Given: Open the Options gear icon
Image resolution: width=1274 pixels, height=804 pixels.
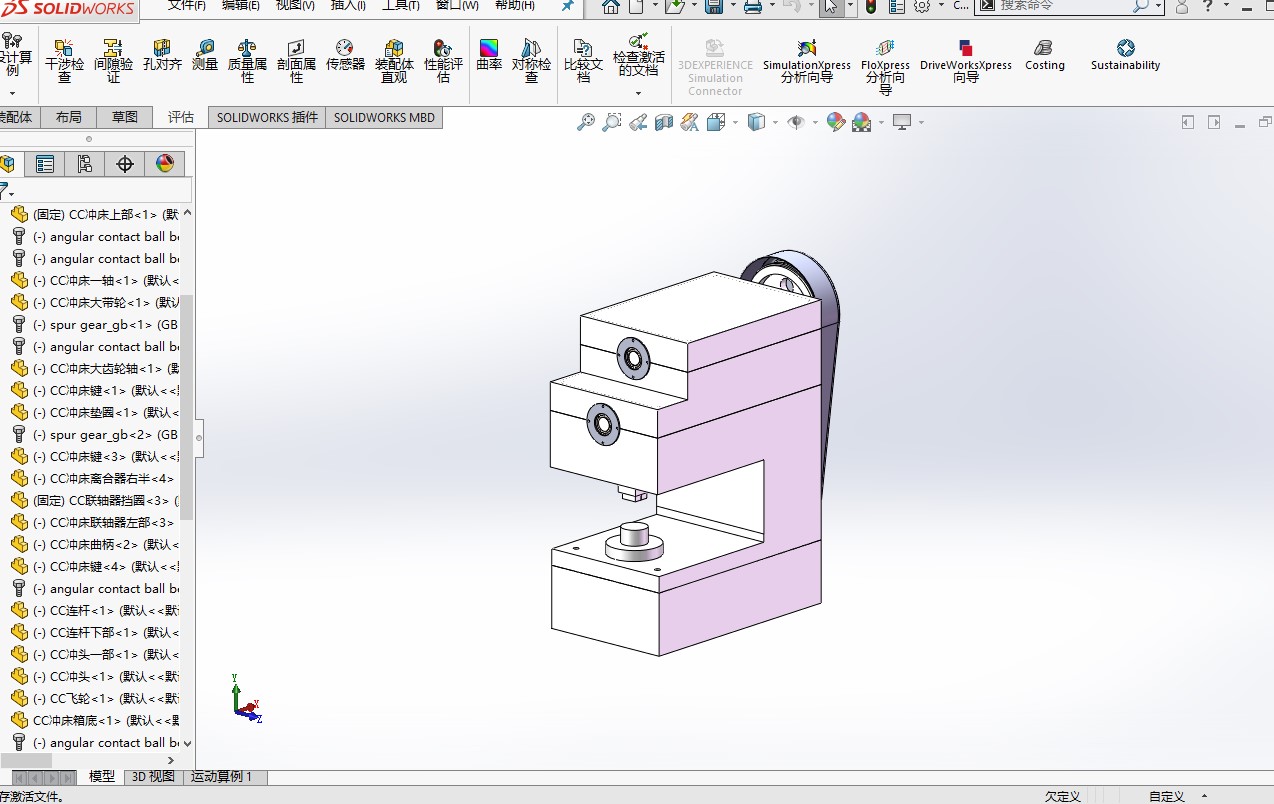Looking at the screenshot, I should click(x=921, y=7).
